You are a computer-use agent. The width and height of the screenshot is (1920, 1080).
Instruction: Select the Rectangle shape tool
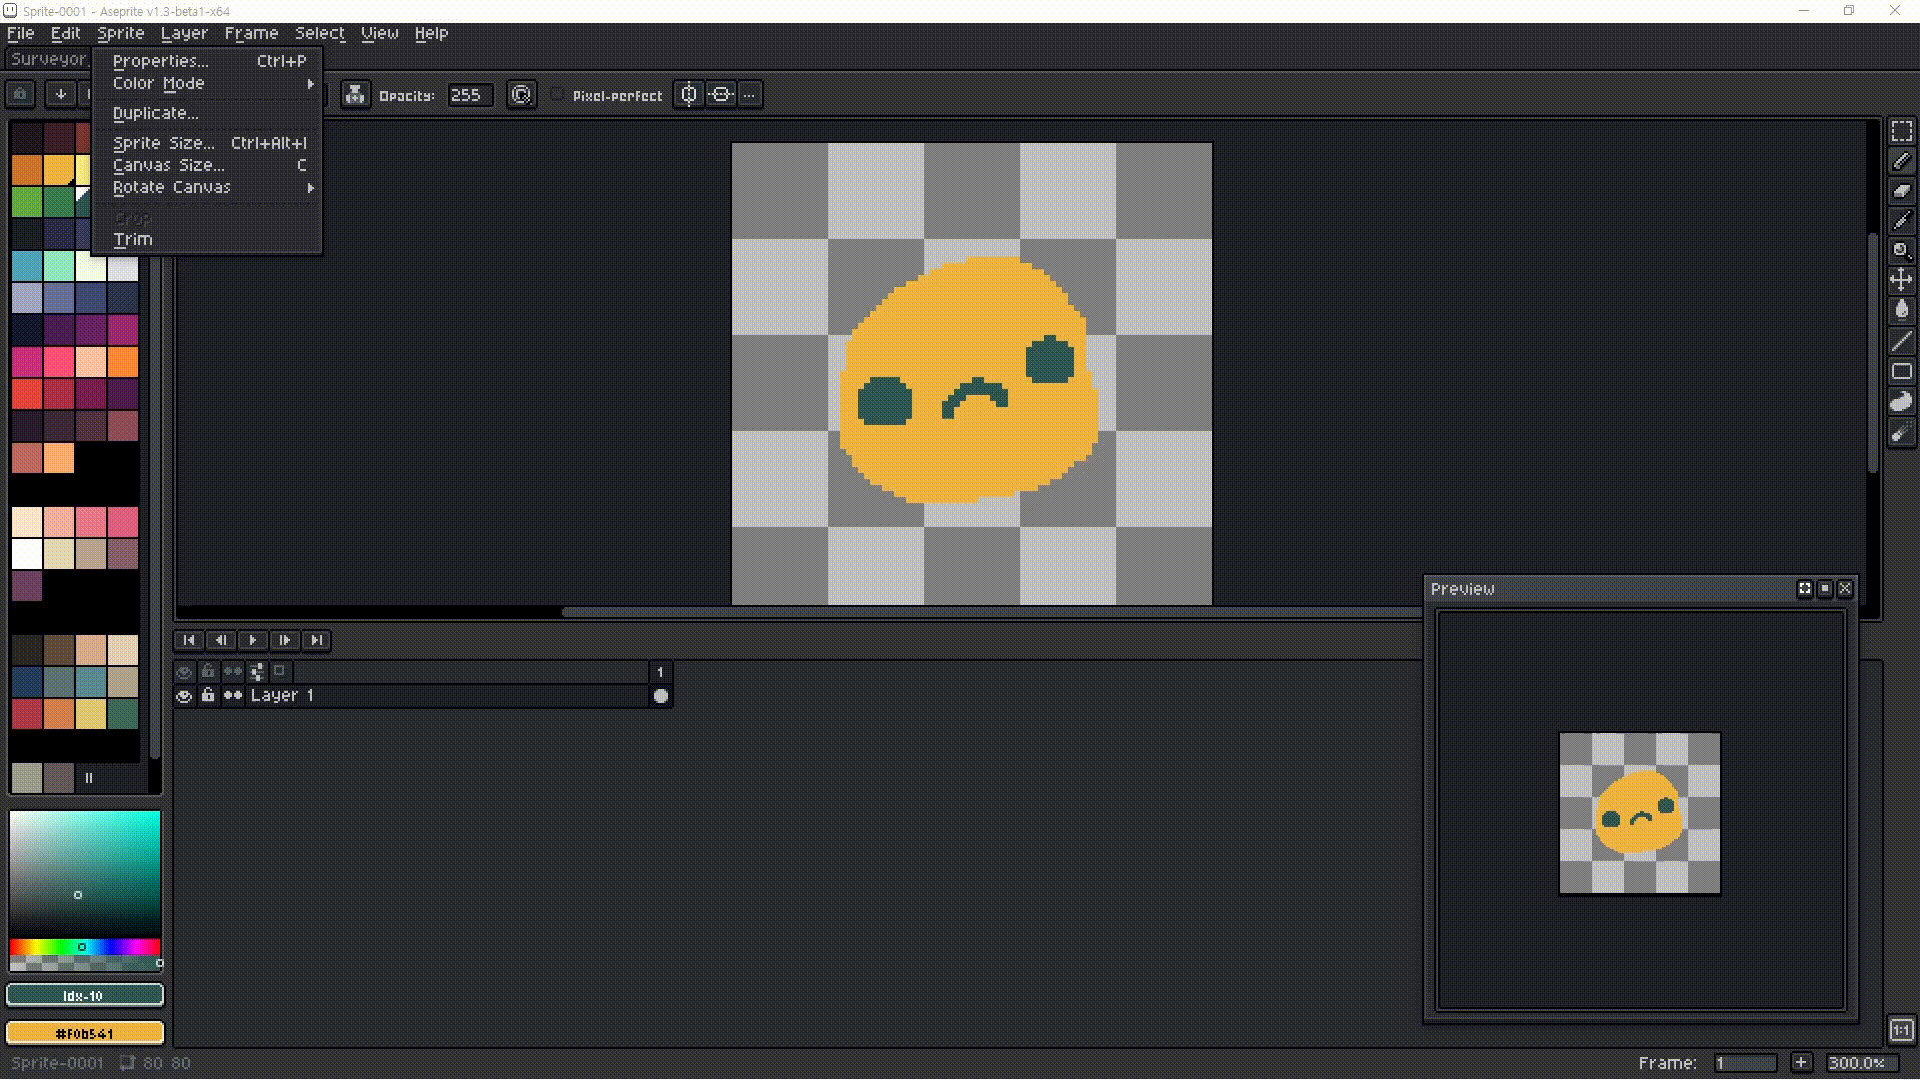[x=1901, y=371]
